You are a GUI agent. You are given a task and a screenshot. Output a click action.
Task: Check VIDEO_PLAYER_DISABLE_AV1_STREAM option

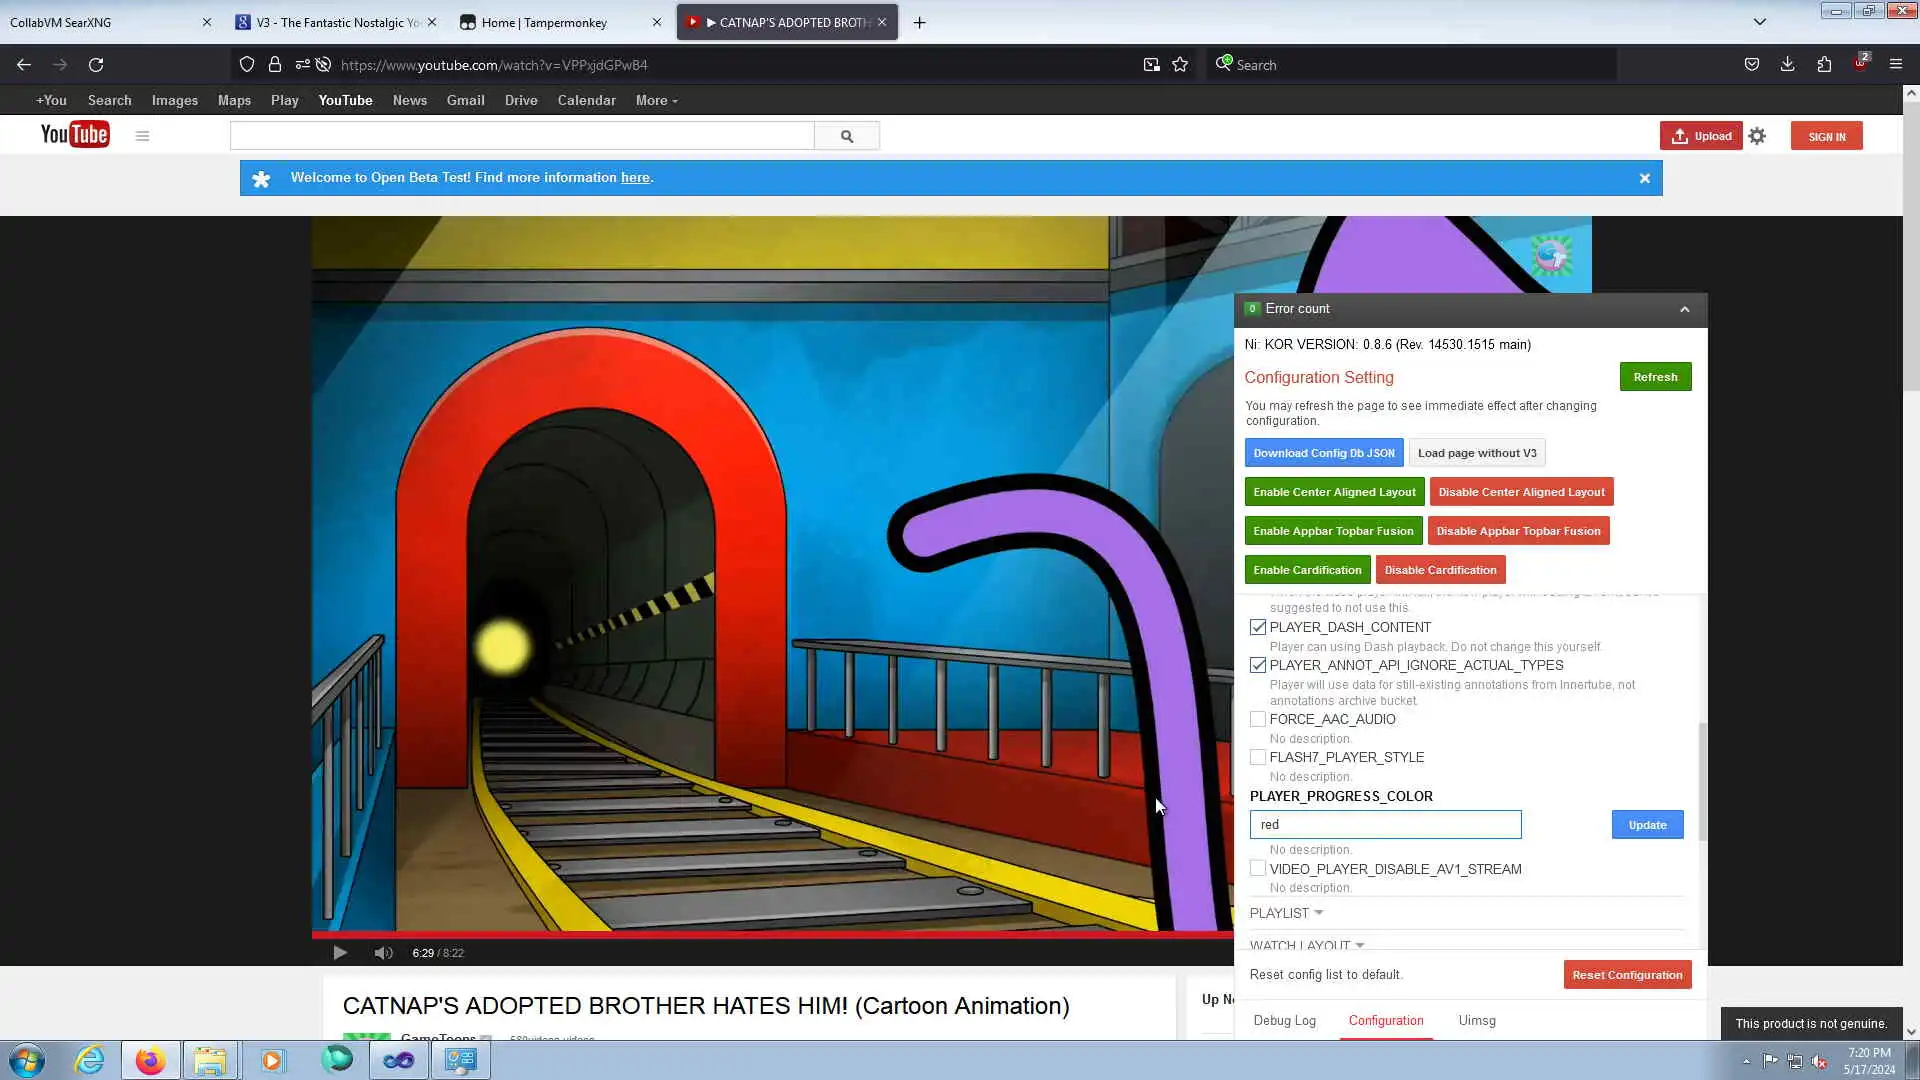[x=1258, y=869]
